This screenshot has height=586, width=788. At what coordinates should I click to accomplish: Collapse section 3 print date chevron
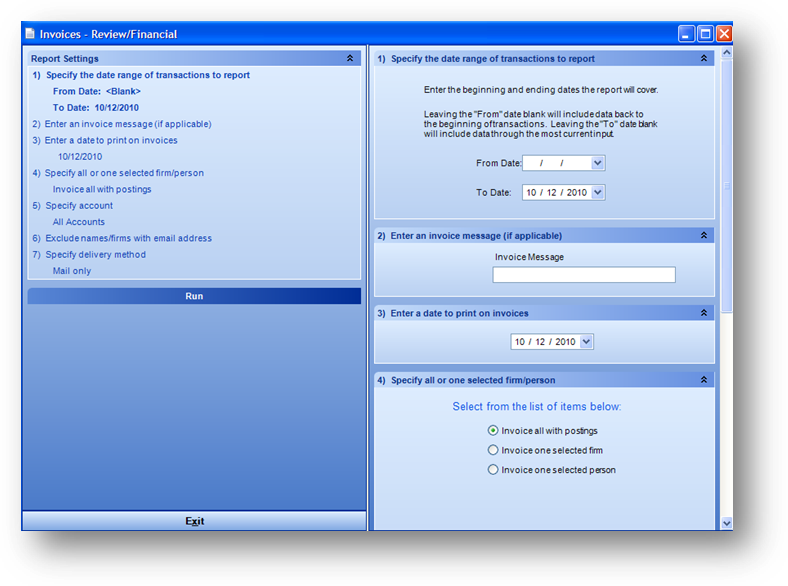tap(704, 313)
